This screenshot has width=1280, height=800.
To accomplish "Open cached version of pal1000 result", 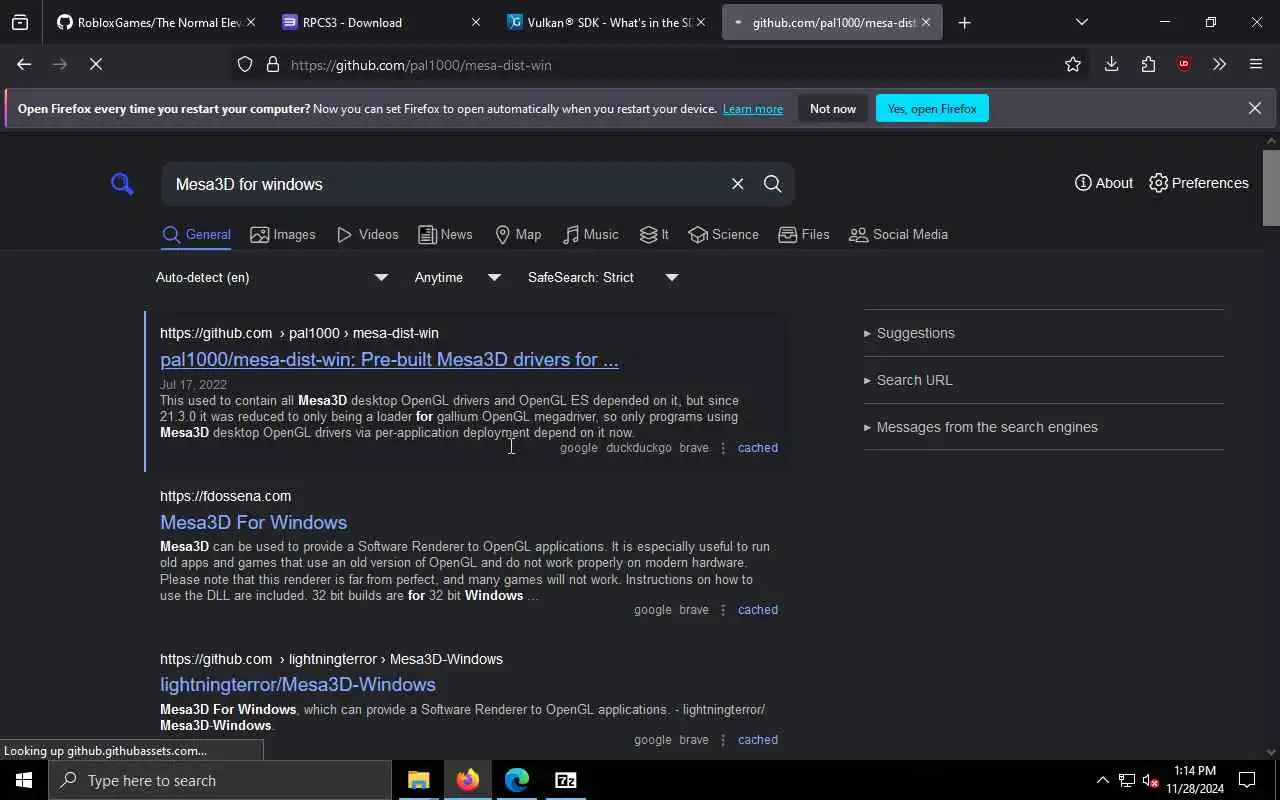I will tap(757, 448).
